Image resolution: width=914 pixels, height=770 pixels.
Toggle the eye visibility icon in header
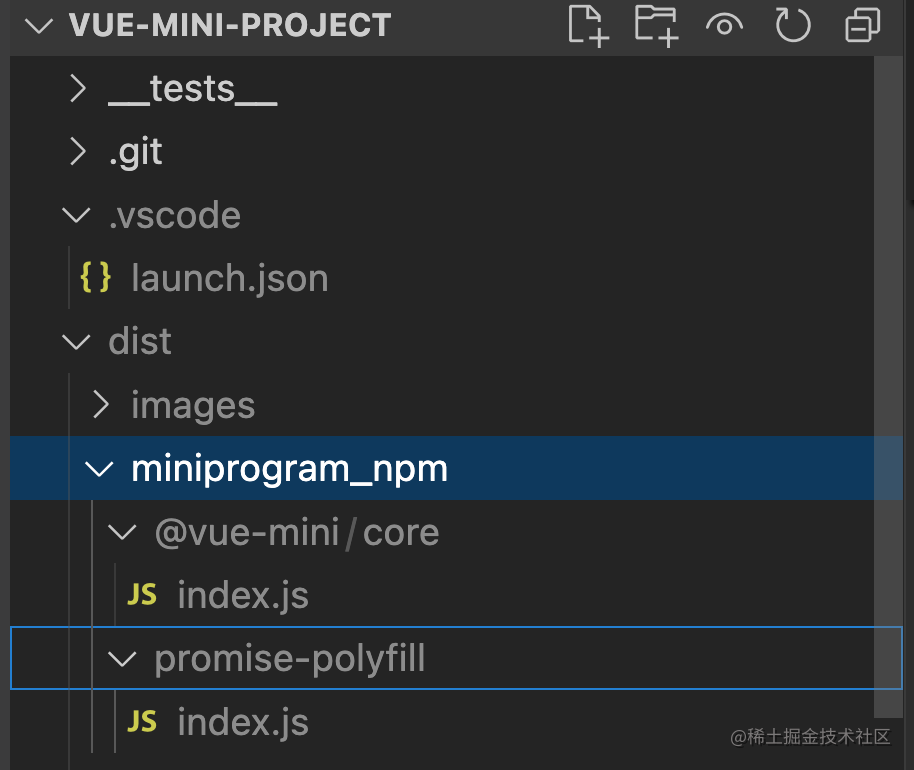click(724, 26)
